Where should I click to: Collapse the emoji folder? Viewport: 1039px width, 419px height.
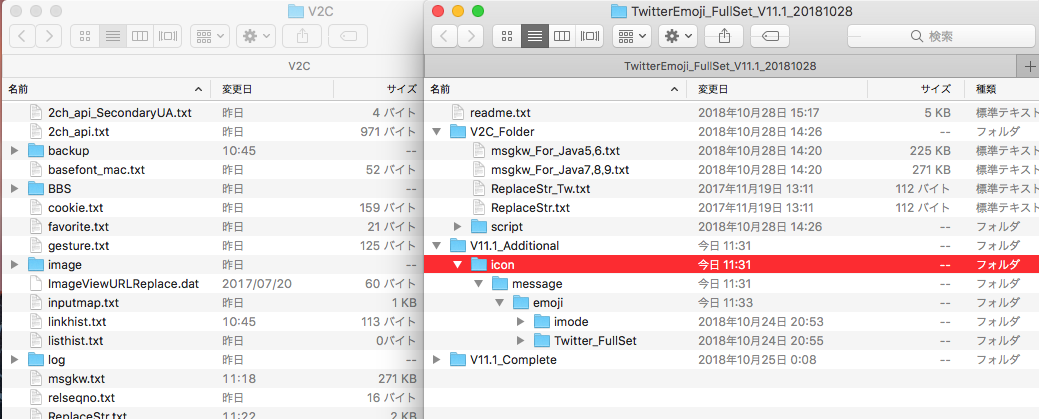coord(500,303)
